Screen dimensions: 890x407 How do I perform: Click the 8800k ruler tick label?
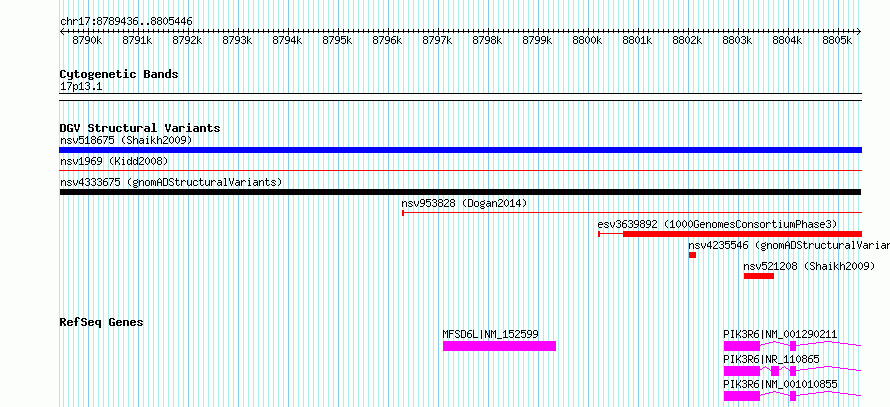point(587,40)
